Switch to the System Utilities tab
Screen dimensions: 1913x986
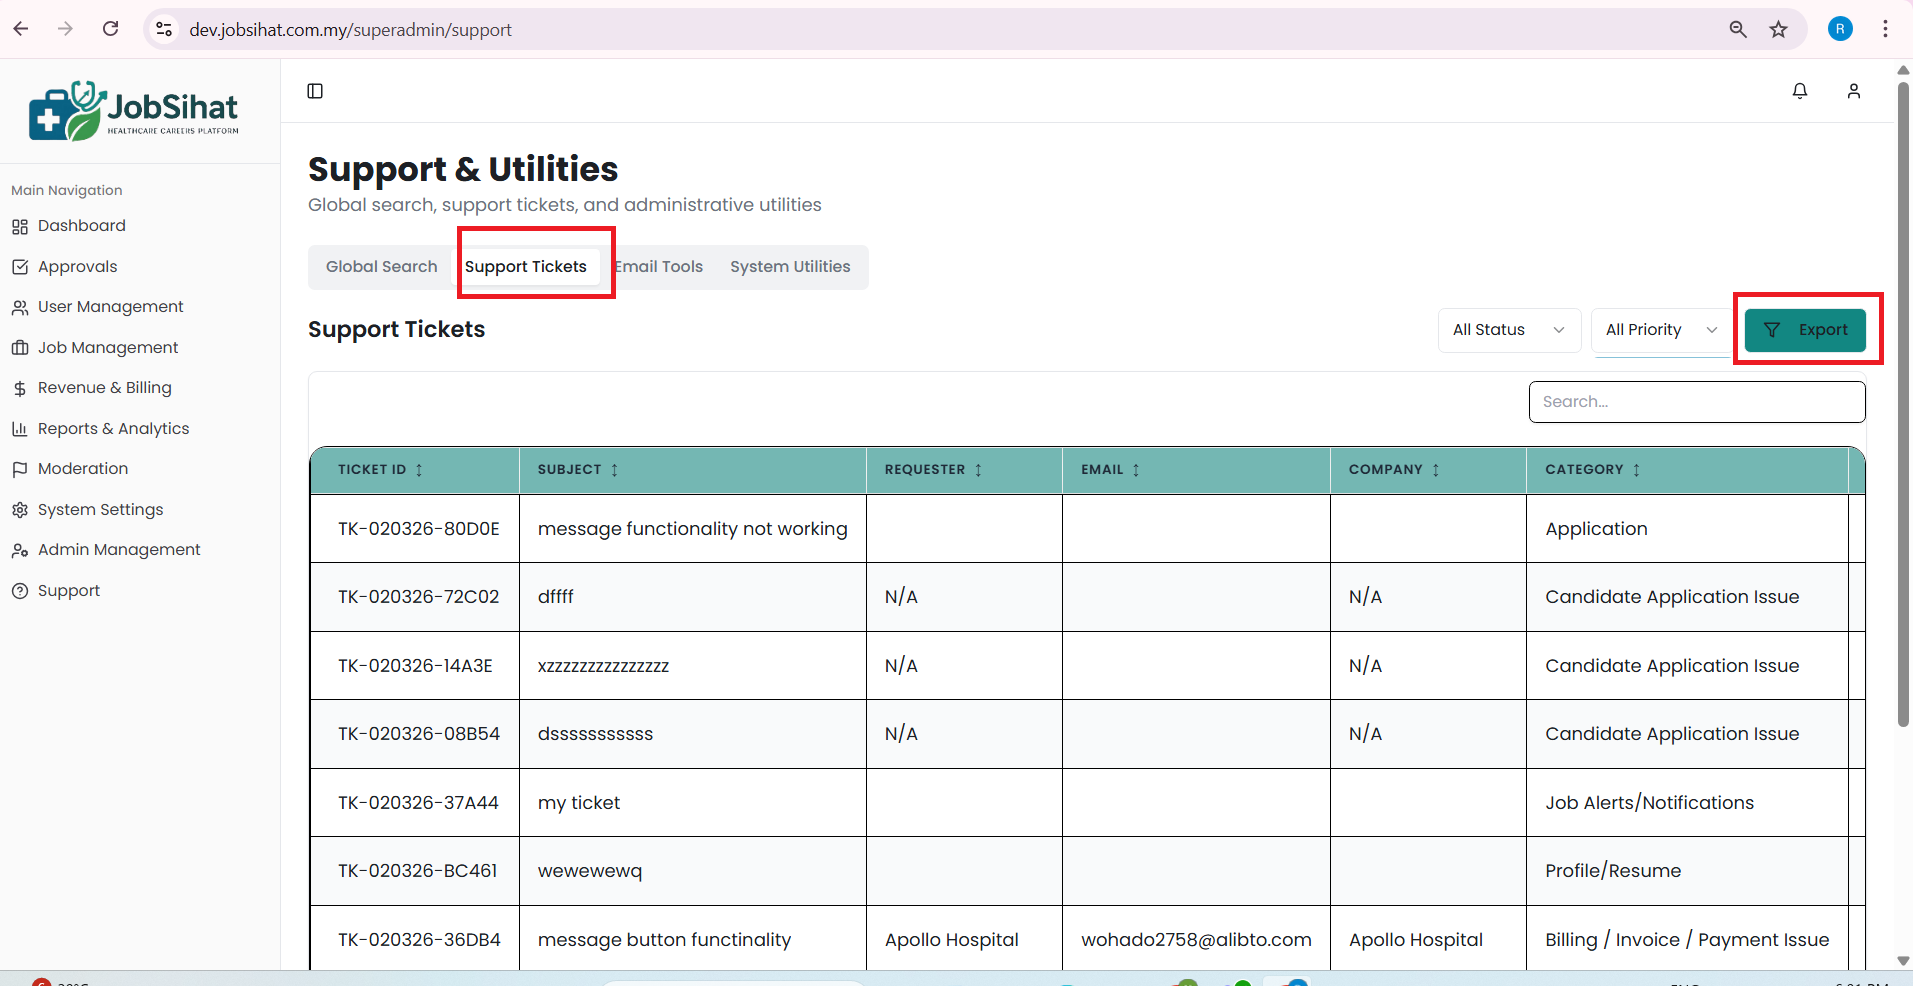coord(789,267)
